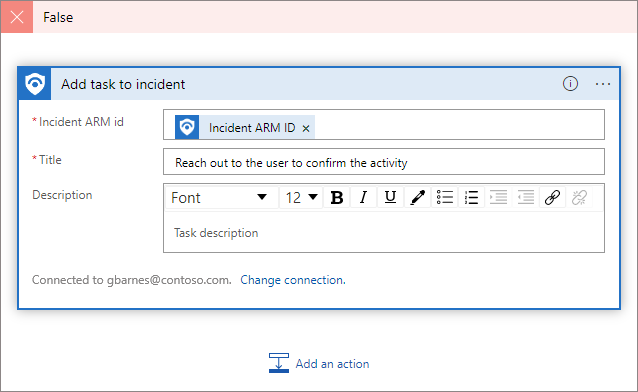This screenshot has height=392, width=638.
Task: Click the increase indent icon
Action: point(498,197)
